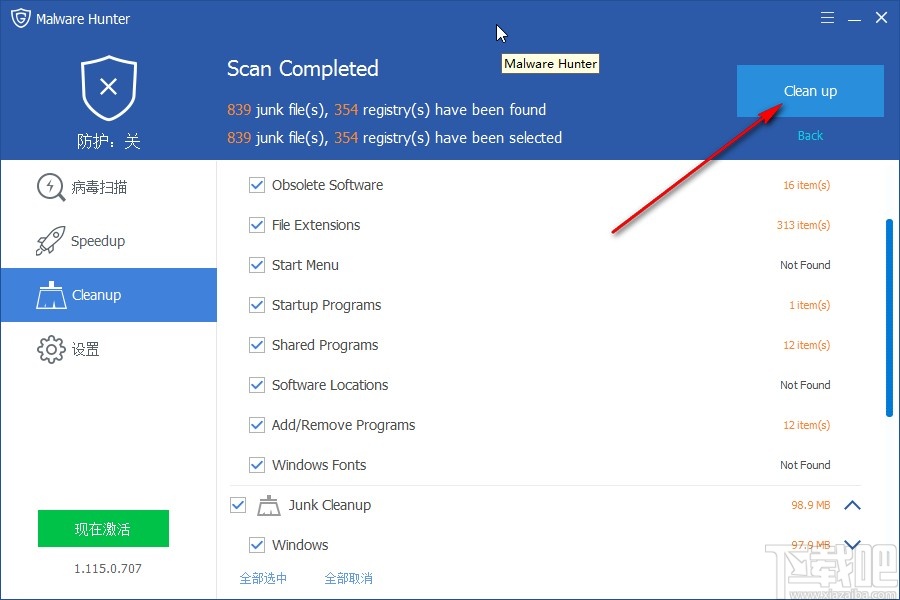Collapse the Junk Cleanup section chevron
The image size is (900, 600).
[853, 505]
